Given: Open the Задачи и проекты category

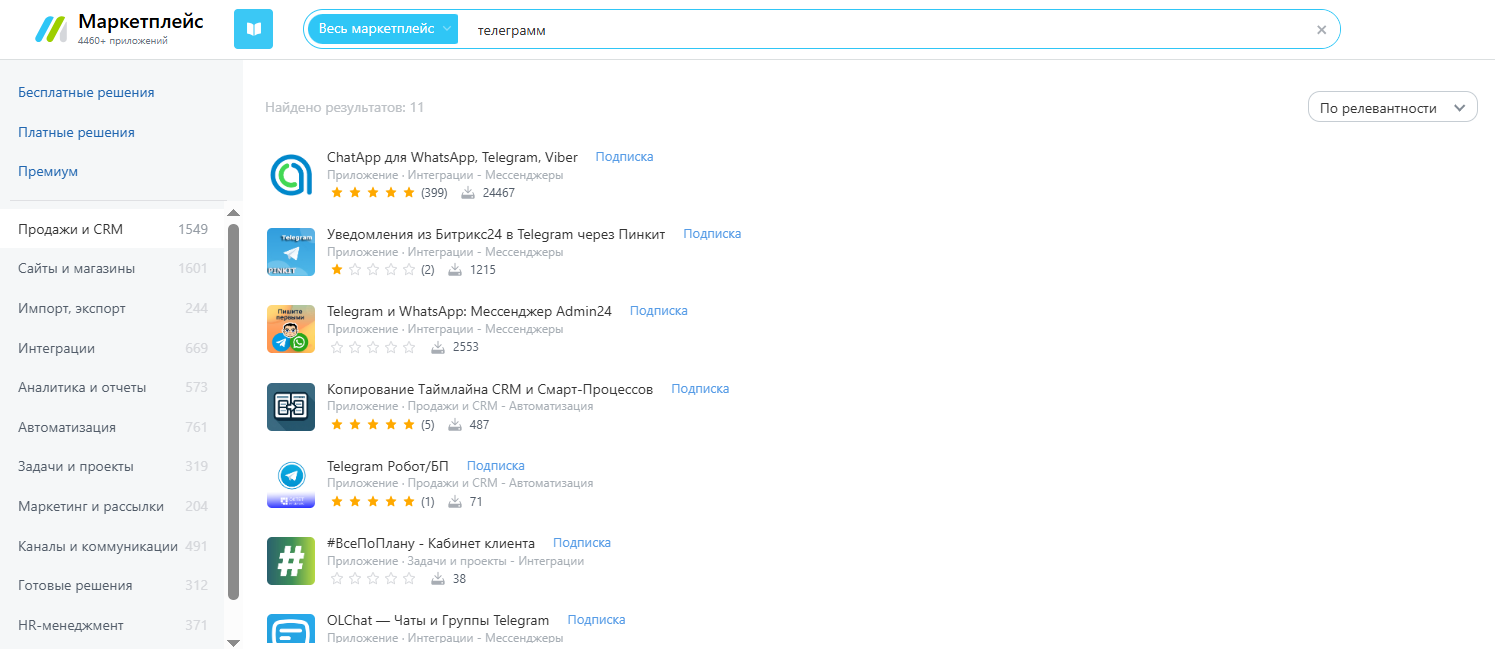Looking at the screenshot, I should point(113,466).
